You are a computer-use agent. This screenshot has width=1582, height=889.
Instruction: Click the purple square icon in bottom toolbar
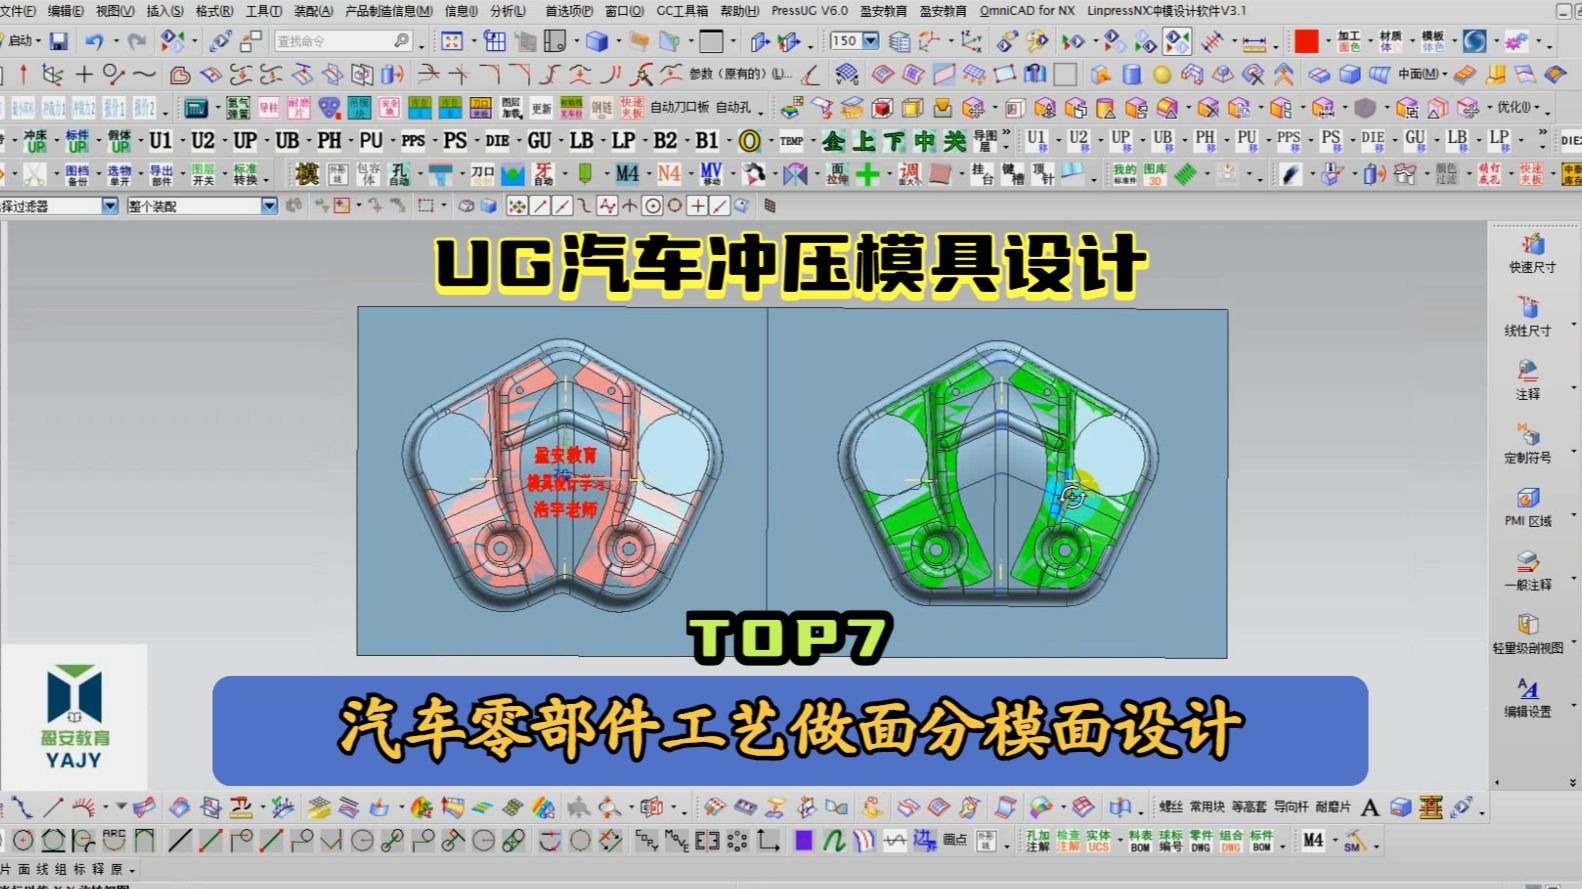(x=803, y=841)
